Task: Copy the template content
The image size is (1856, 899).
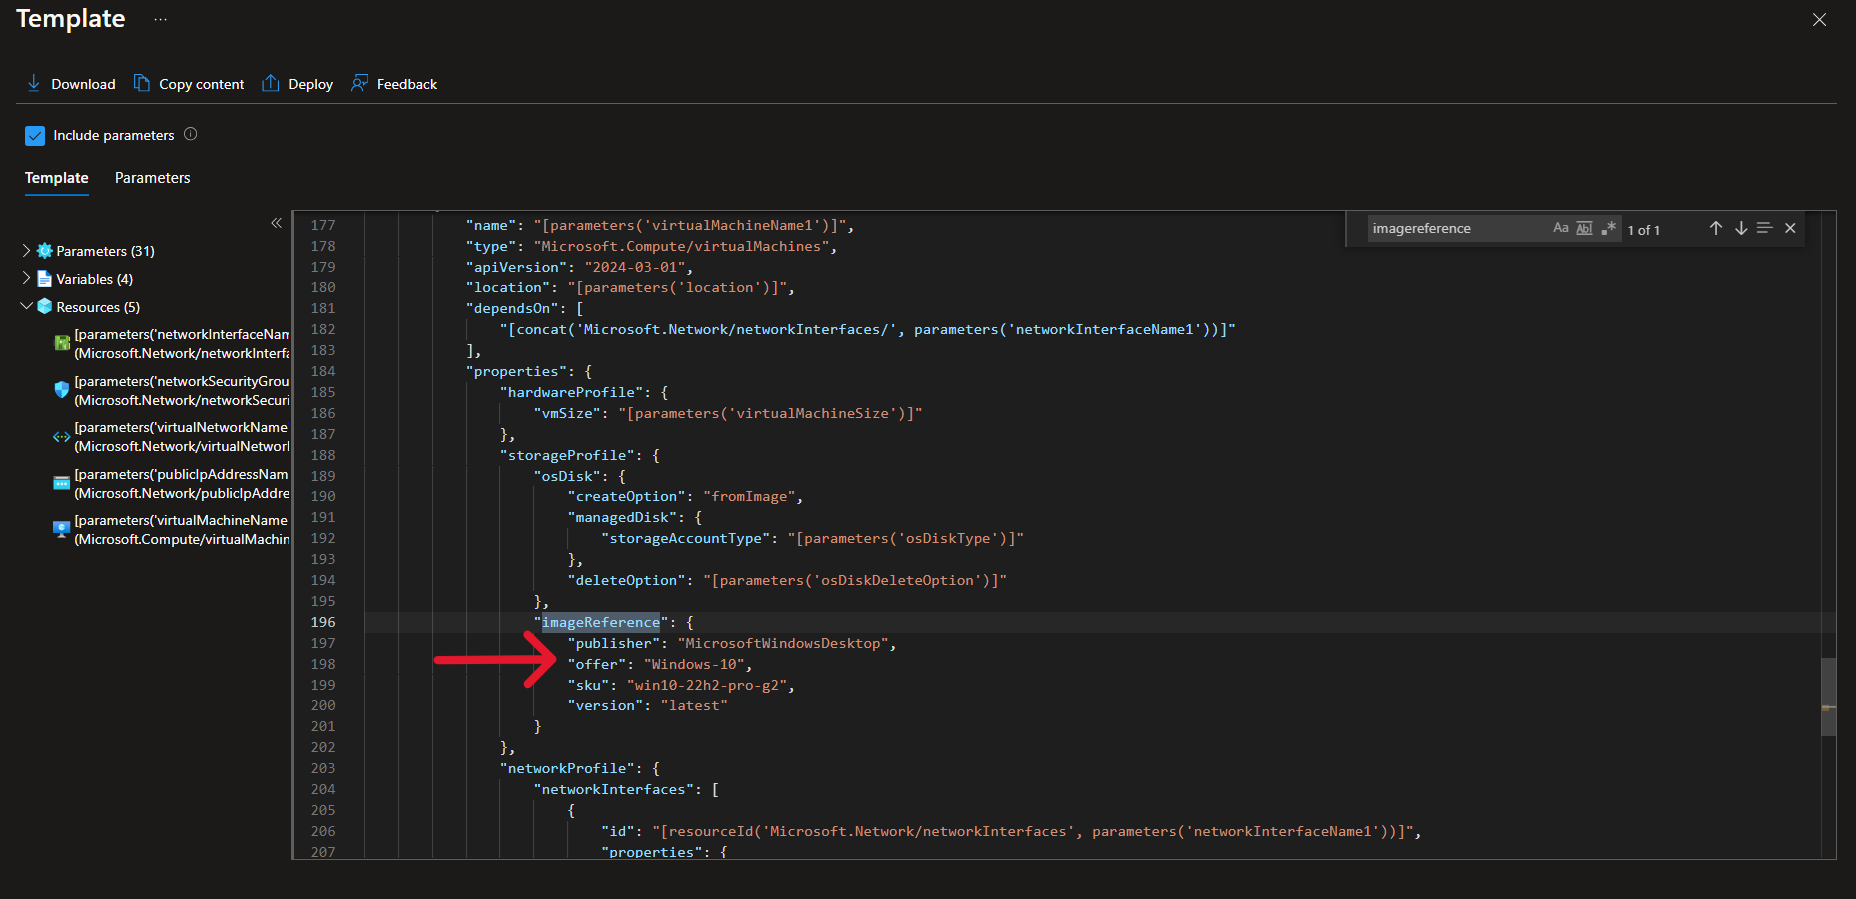Action: point(189,84)
